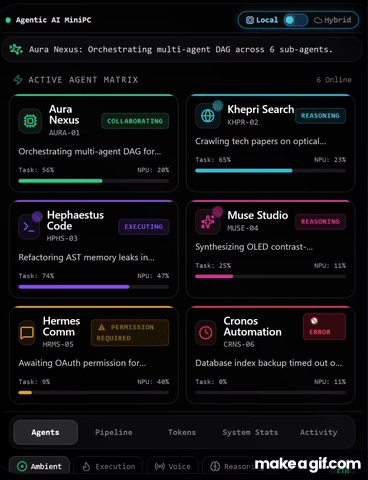368x480 pixels.
Task: Toggle the Local/Hybrid mode switch
Action: pos(295,20)
